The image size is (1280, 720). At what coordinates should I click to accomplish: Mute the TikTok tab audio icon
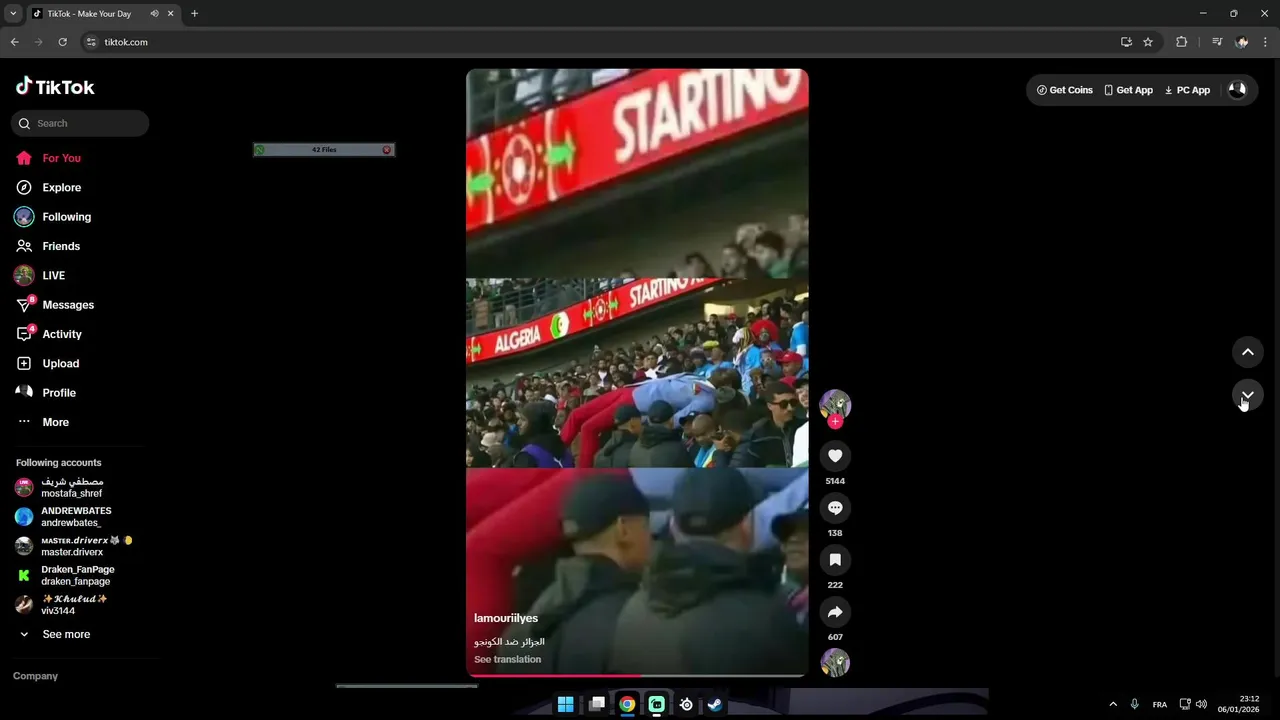pyautogui.click(x=154, y=13)
